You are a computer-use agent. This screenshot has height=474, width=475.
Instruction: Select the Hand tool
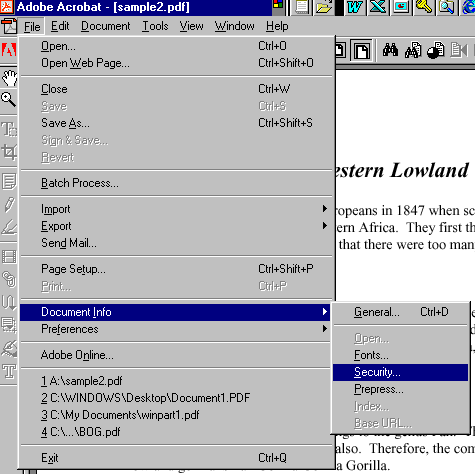point(9,78)
